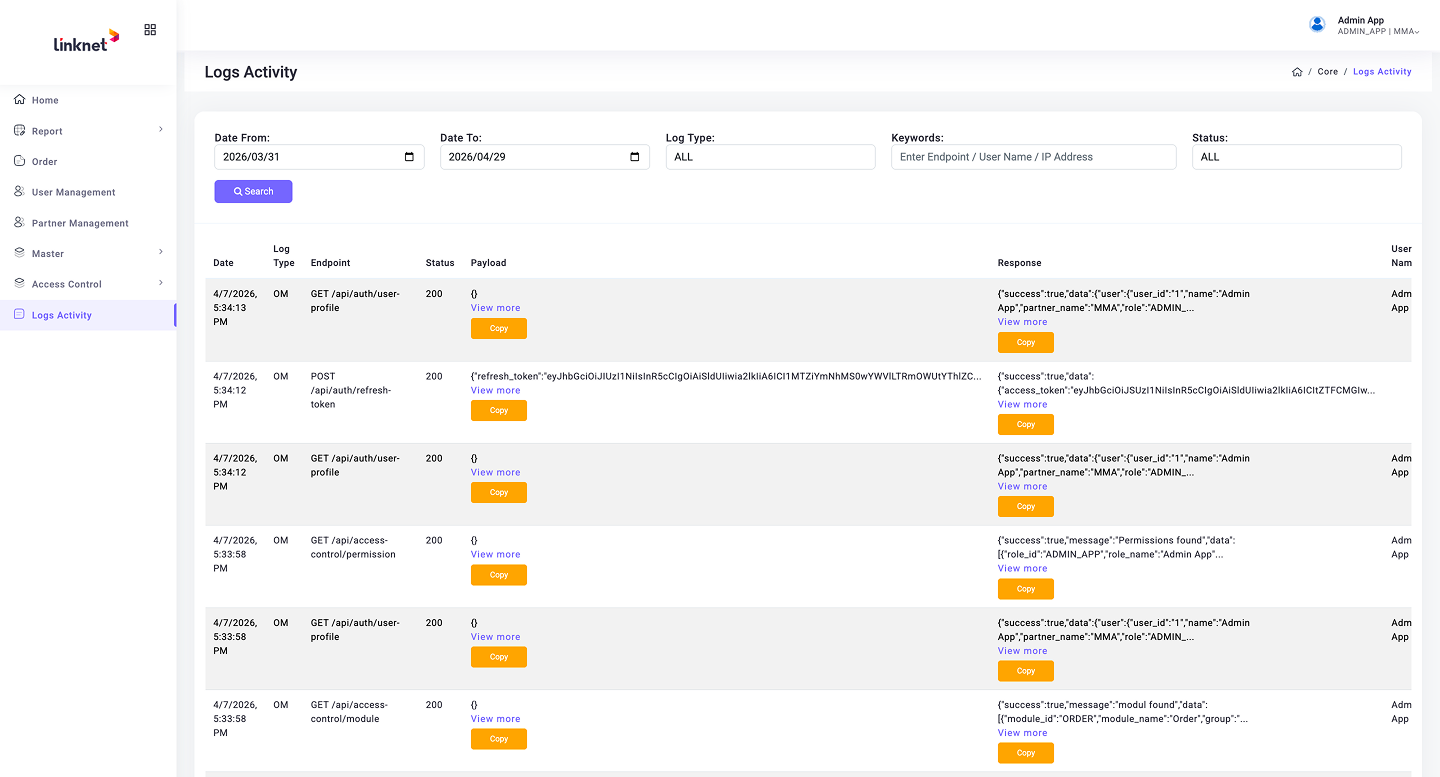Click POST /api/auth/refresh-token endpoint text
Viewport: 1440px width, 777px height.
[x=351, y=390]
